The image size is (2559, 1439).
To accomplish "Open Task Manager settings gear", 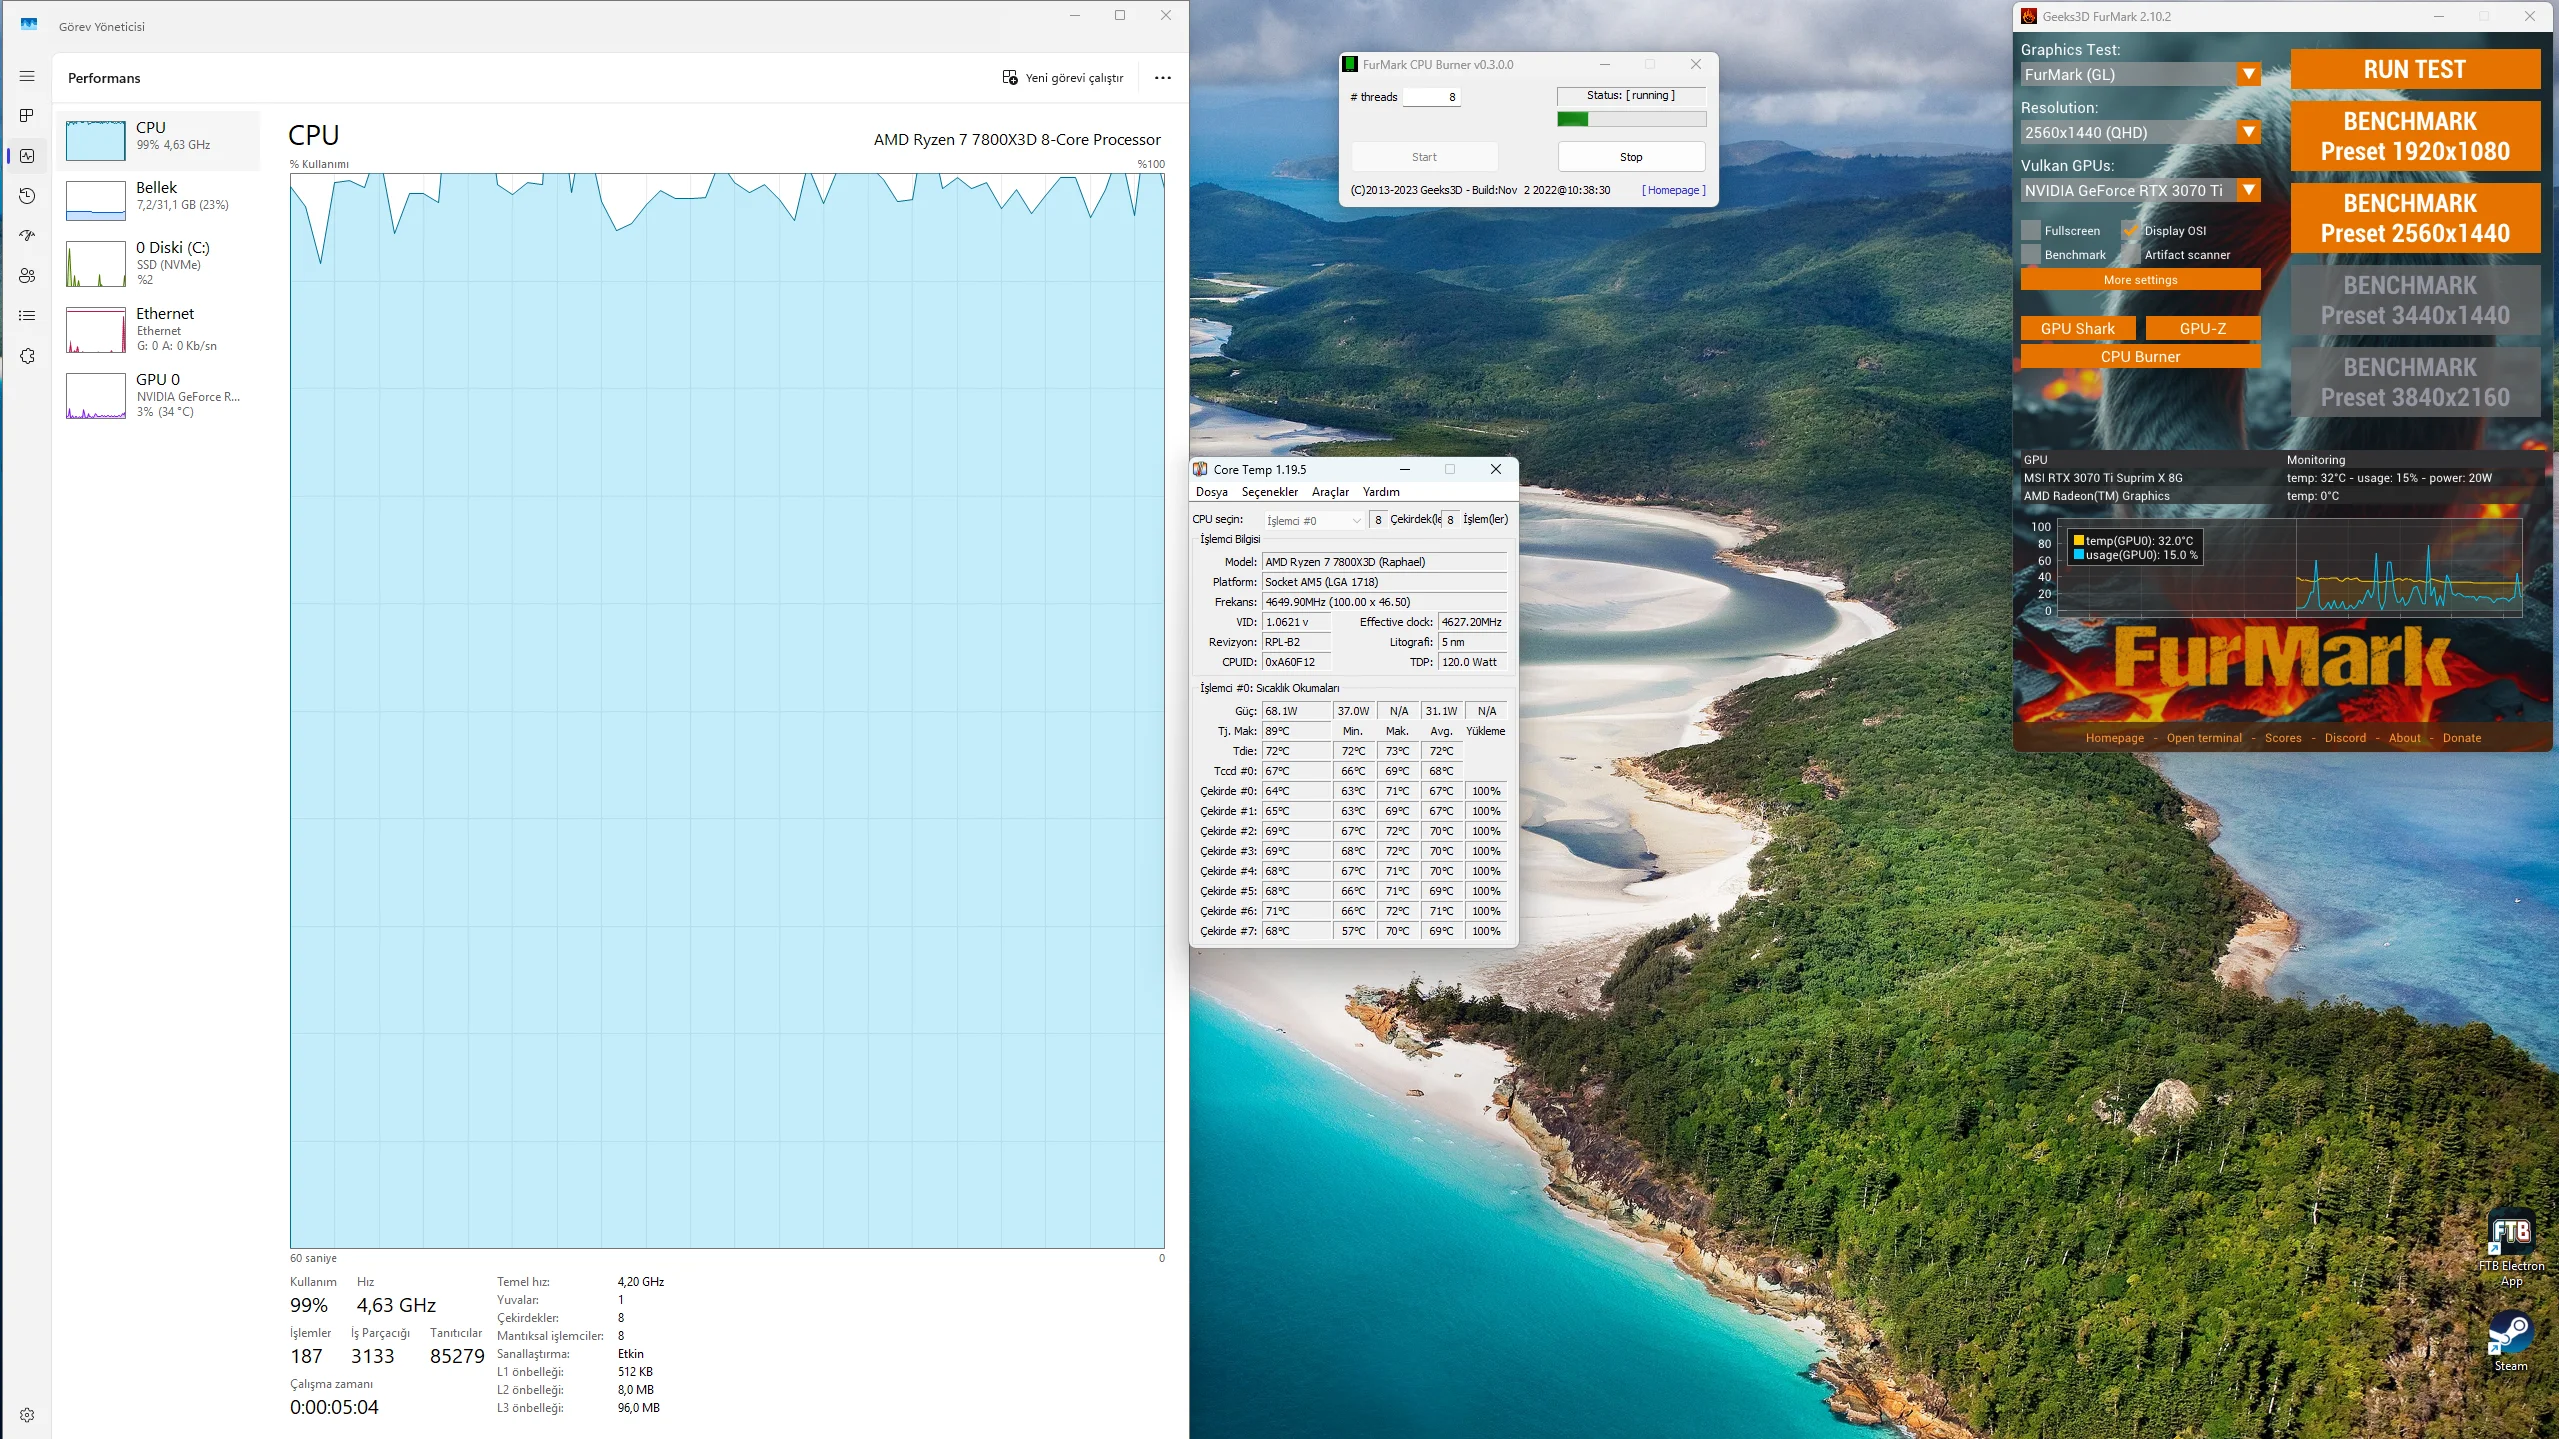I will pyautogui.click(x=27, y=1414).
